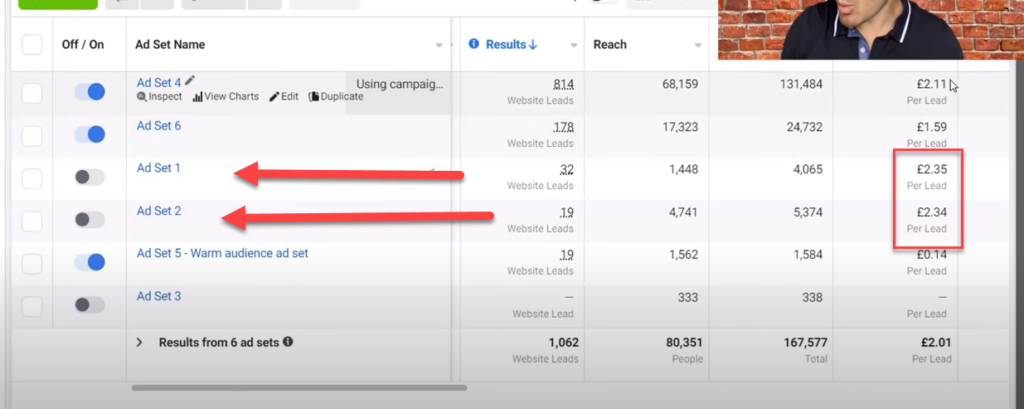This screenshot has height=409, width=1024.
Task: Click the horizontal scrollbar below the table
Action: tap(299, 387)
